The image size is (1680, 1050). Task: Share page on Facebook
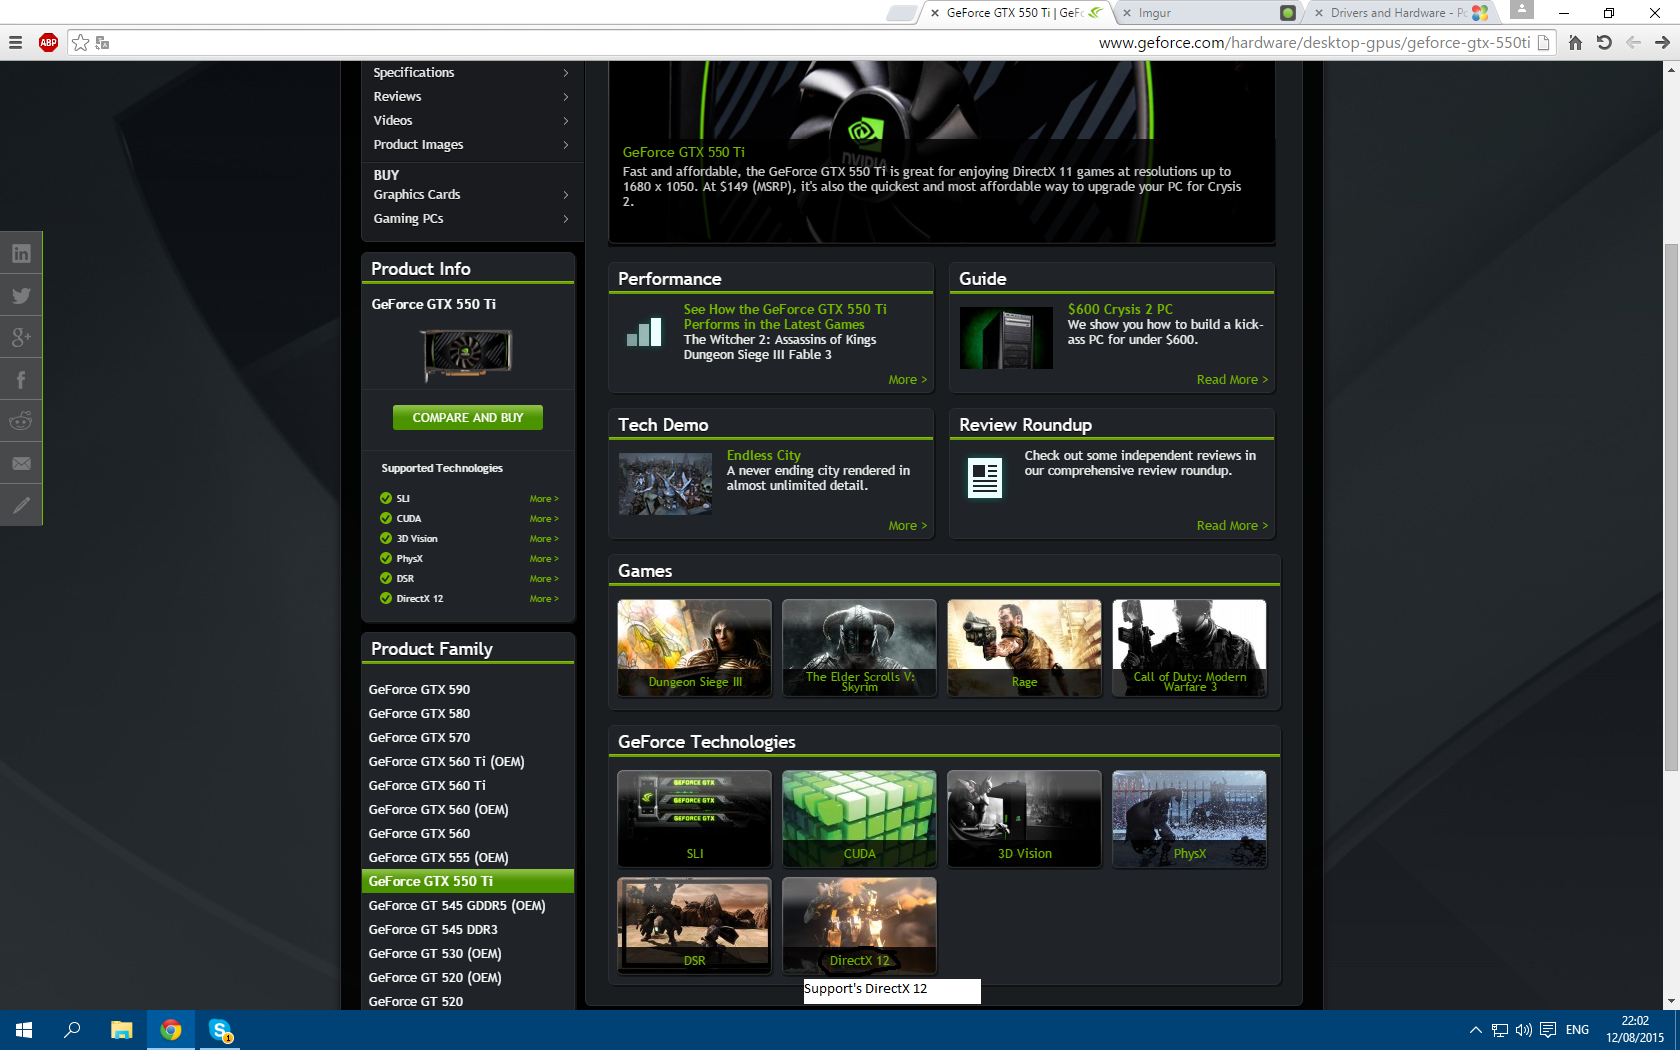[x=21, y=380]
